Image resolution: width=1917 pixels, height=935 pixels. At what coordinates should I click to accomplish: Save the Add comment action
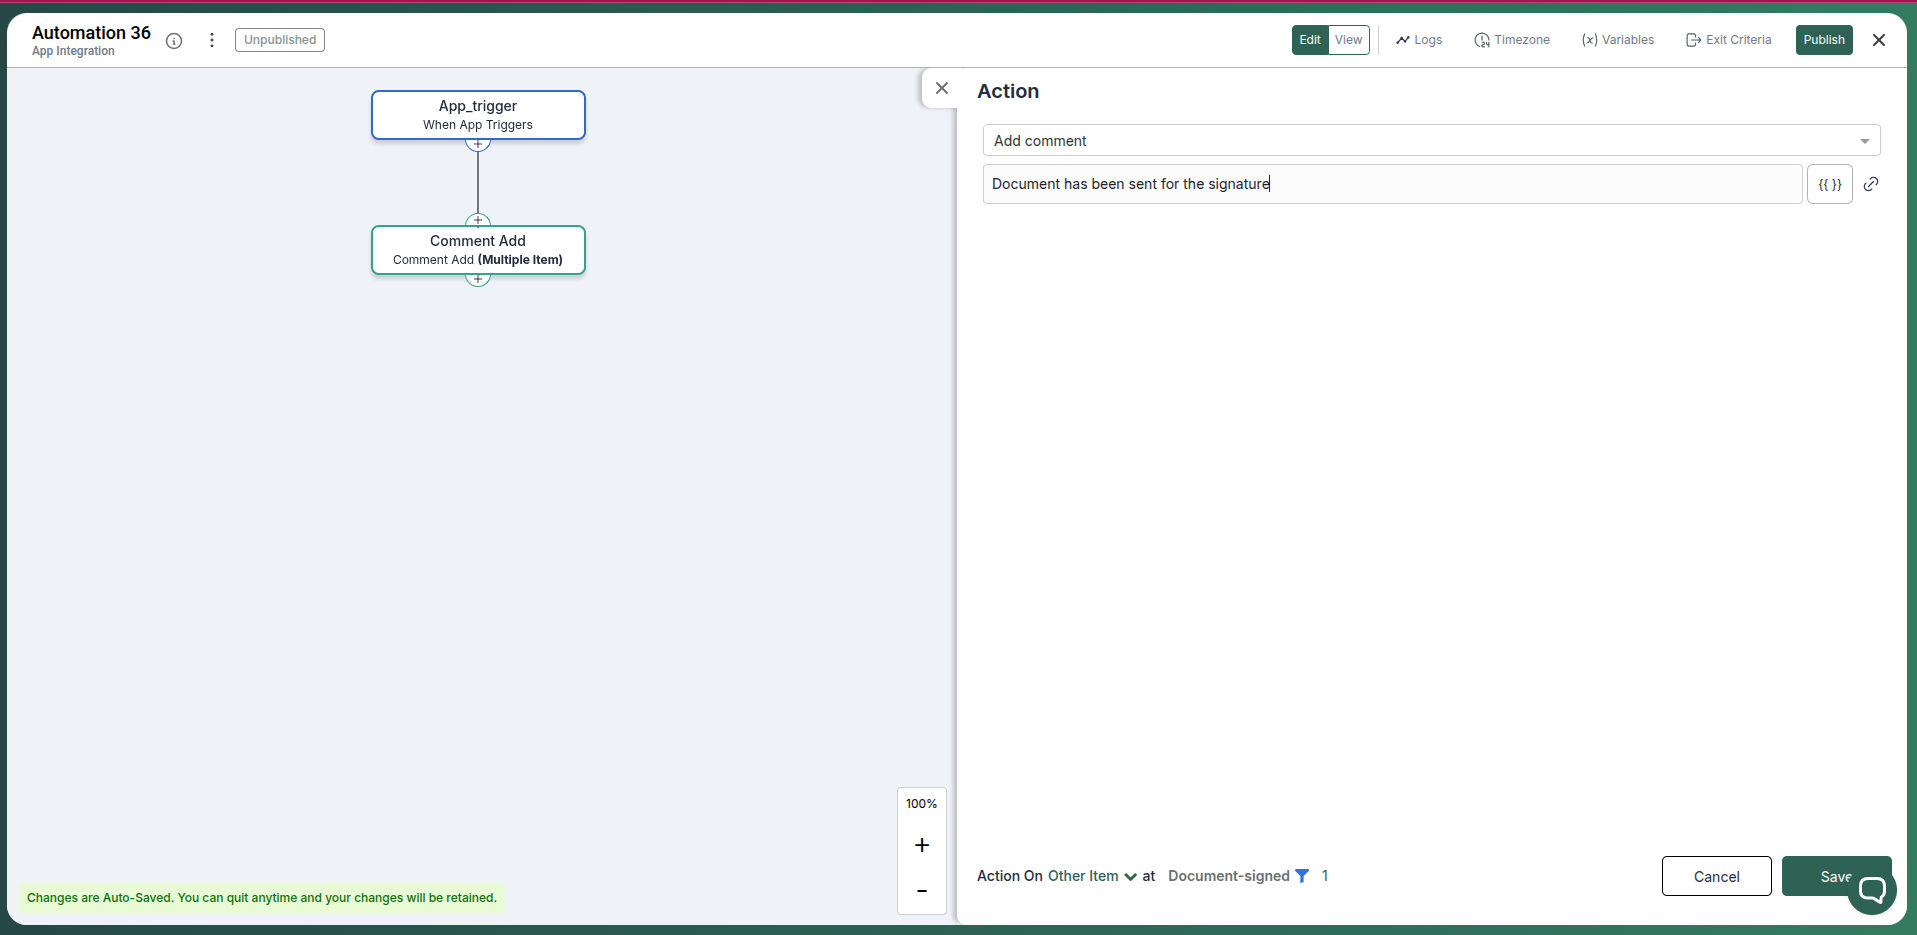click(1836, 875)
